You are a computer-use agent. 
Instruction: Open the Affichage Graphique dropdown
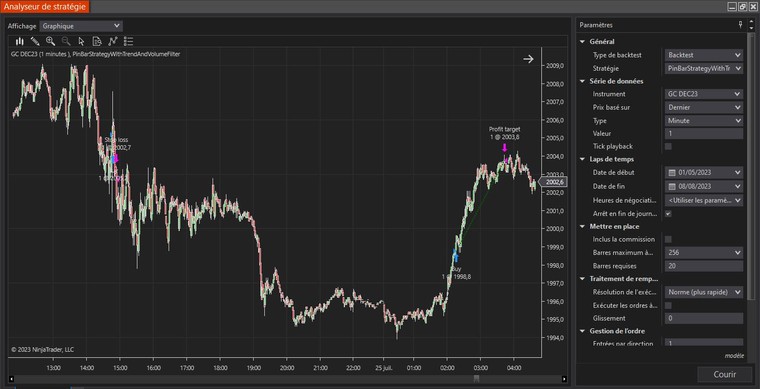[81, 26]
